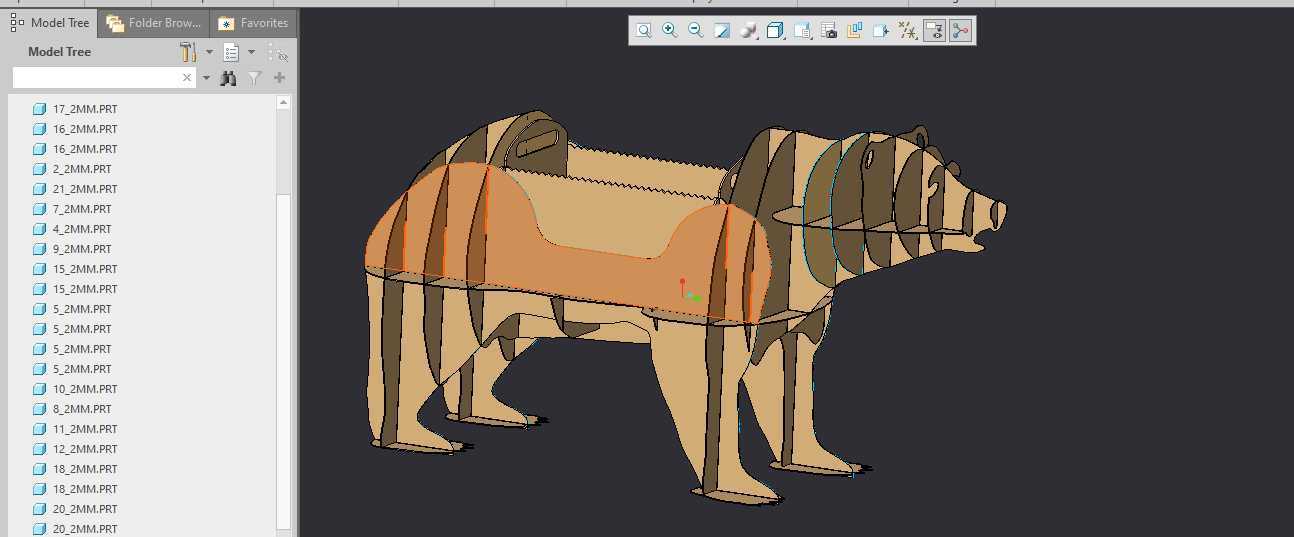The width and height of the screenshot is (1294, 537).
Task: Click the Model Tree list/columns icon
Action: pyautogui.click(x=231, y=52)
